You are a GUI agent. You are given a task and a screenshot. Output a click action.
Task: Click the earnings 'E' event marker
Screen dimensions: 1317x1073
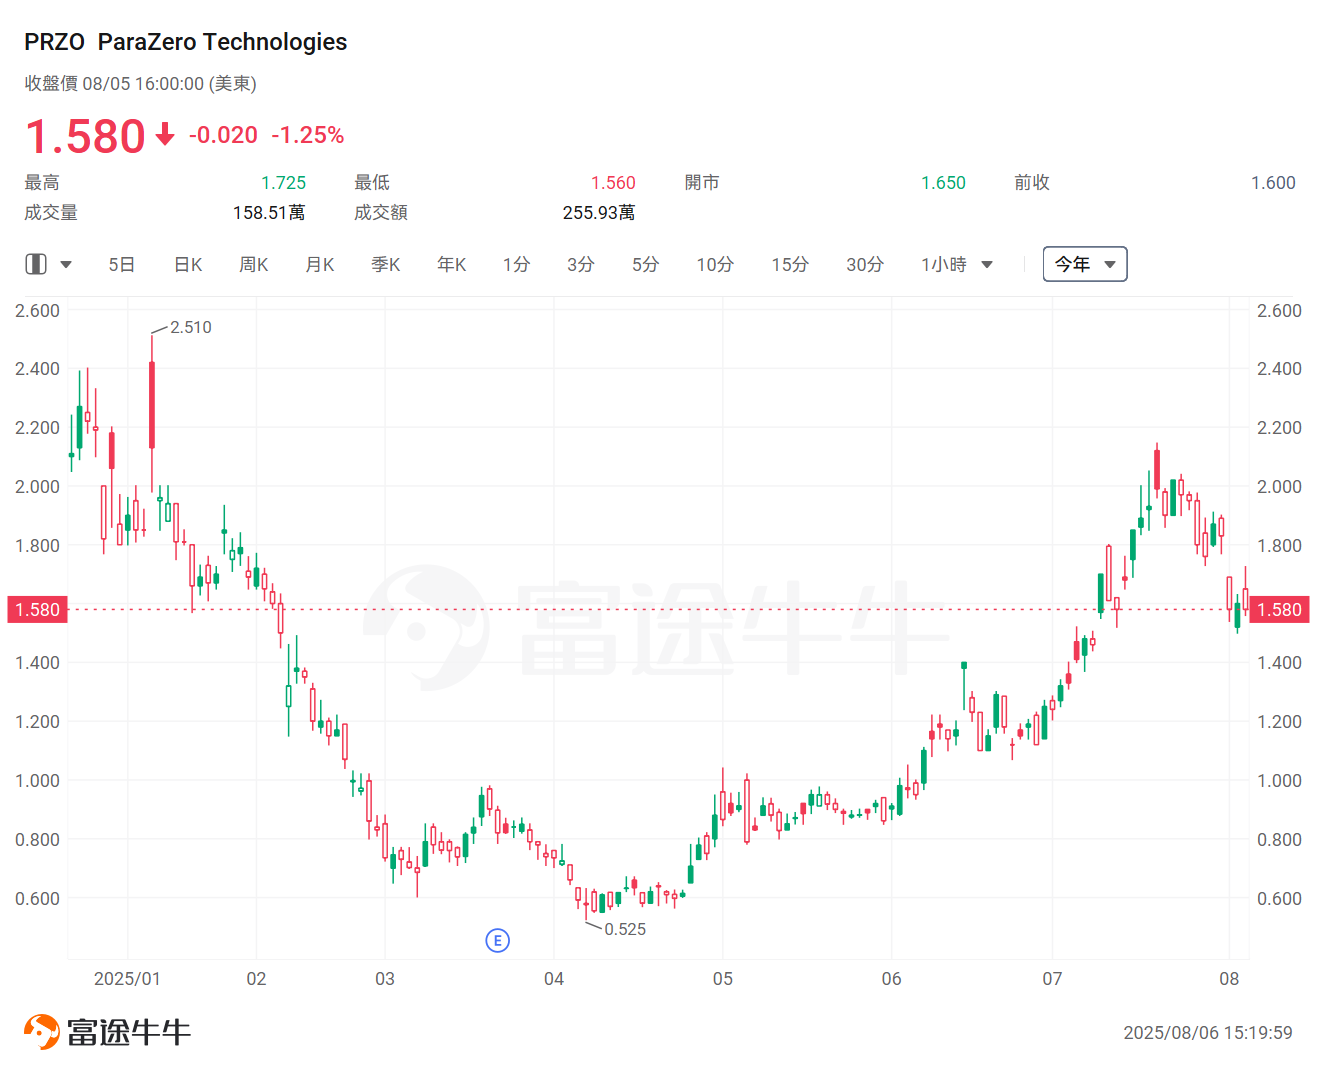497,940
